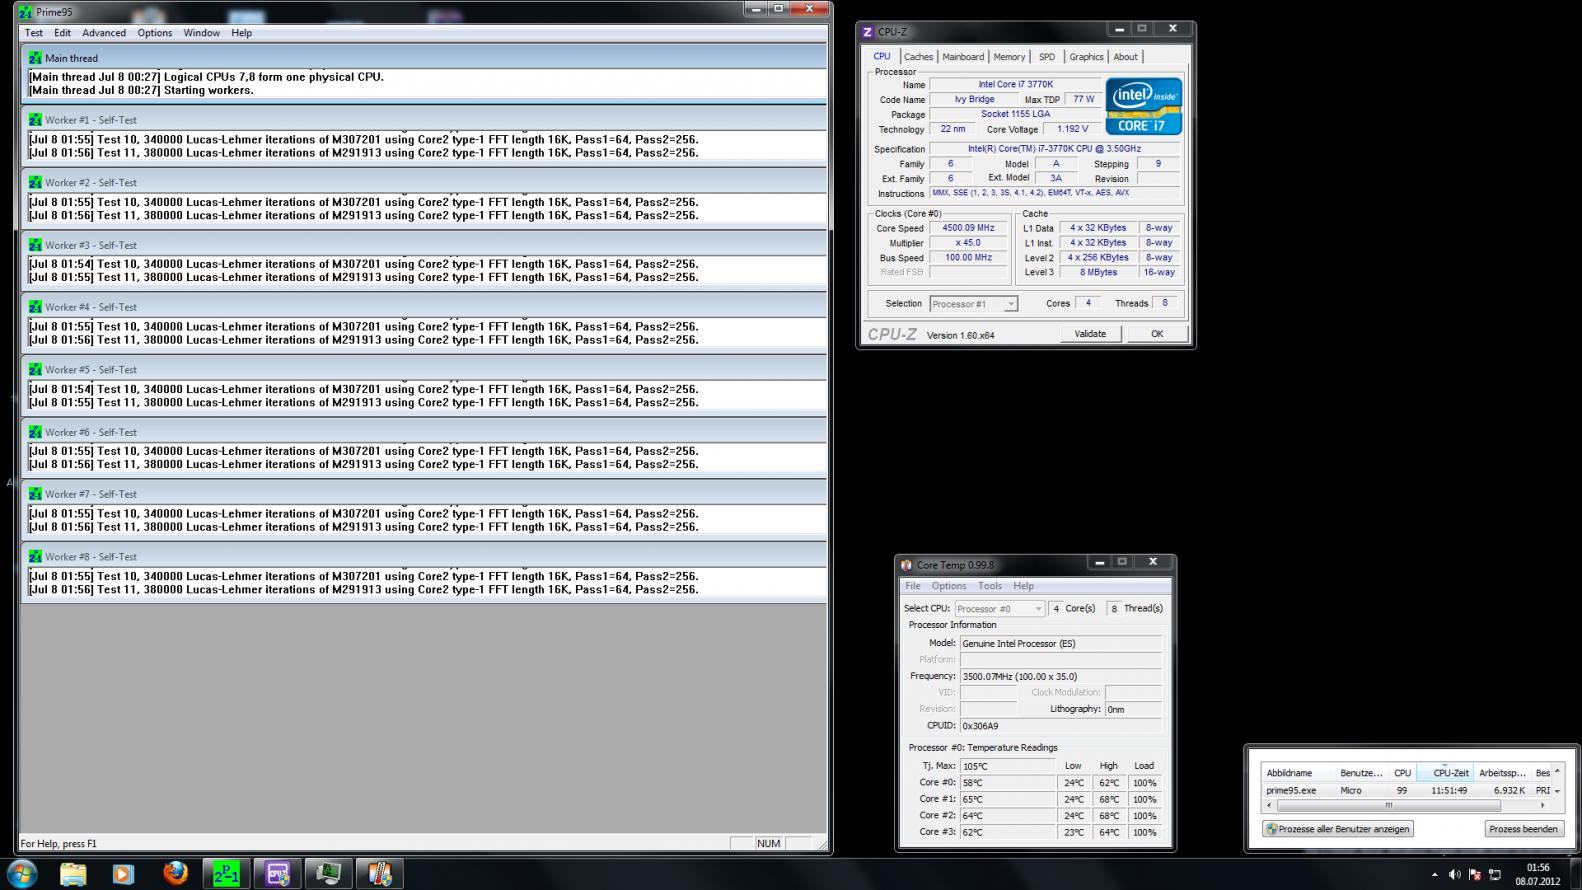Click the Worker #1 Self-Test icon
The height and width of the screenshot is (890, 1582).
[x=36, y=120]
